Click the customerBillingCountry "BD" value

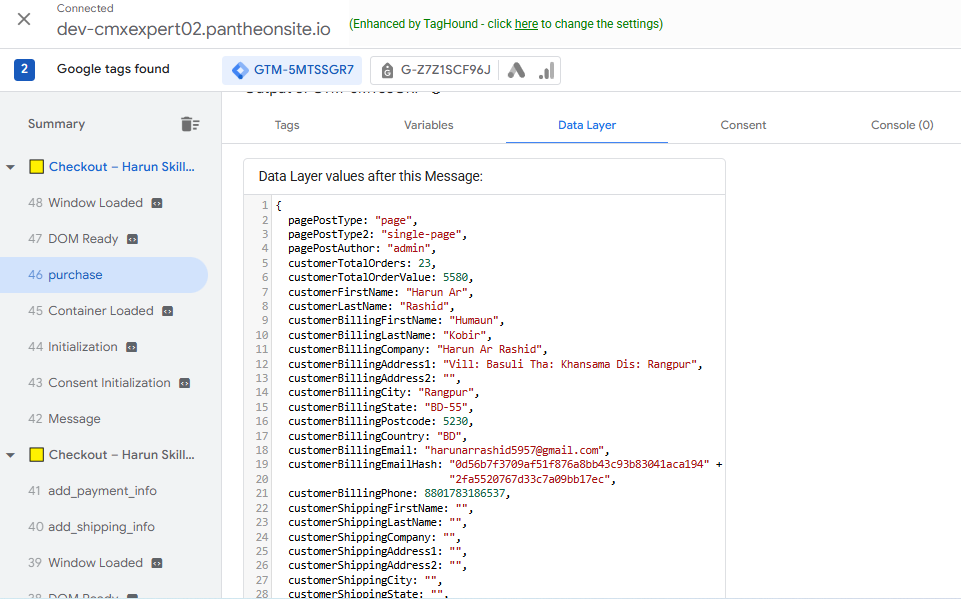(x=449, y=437)
